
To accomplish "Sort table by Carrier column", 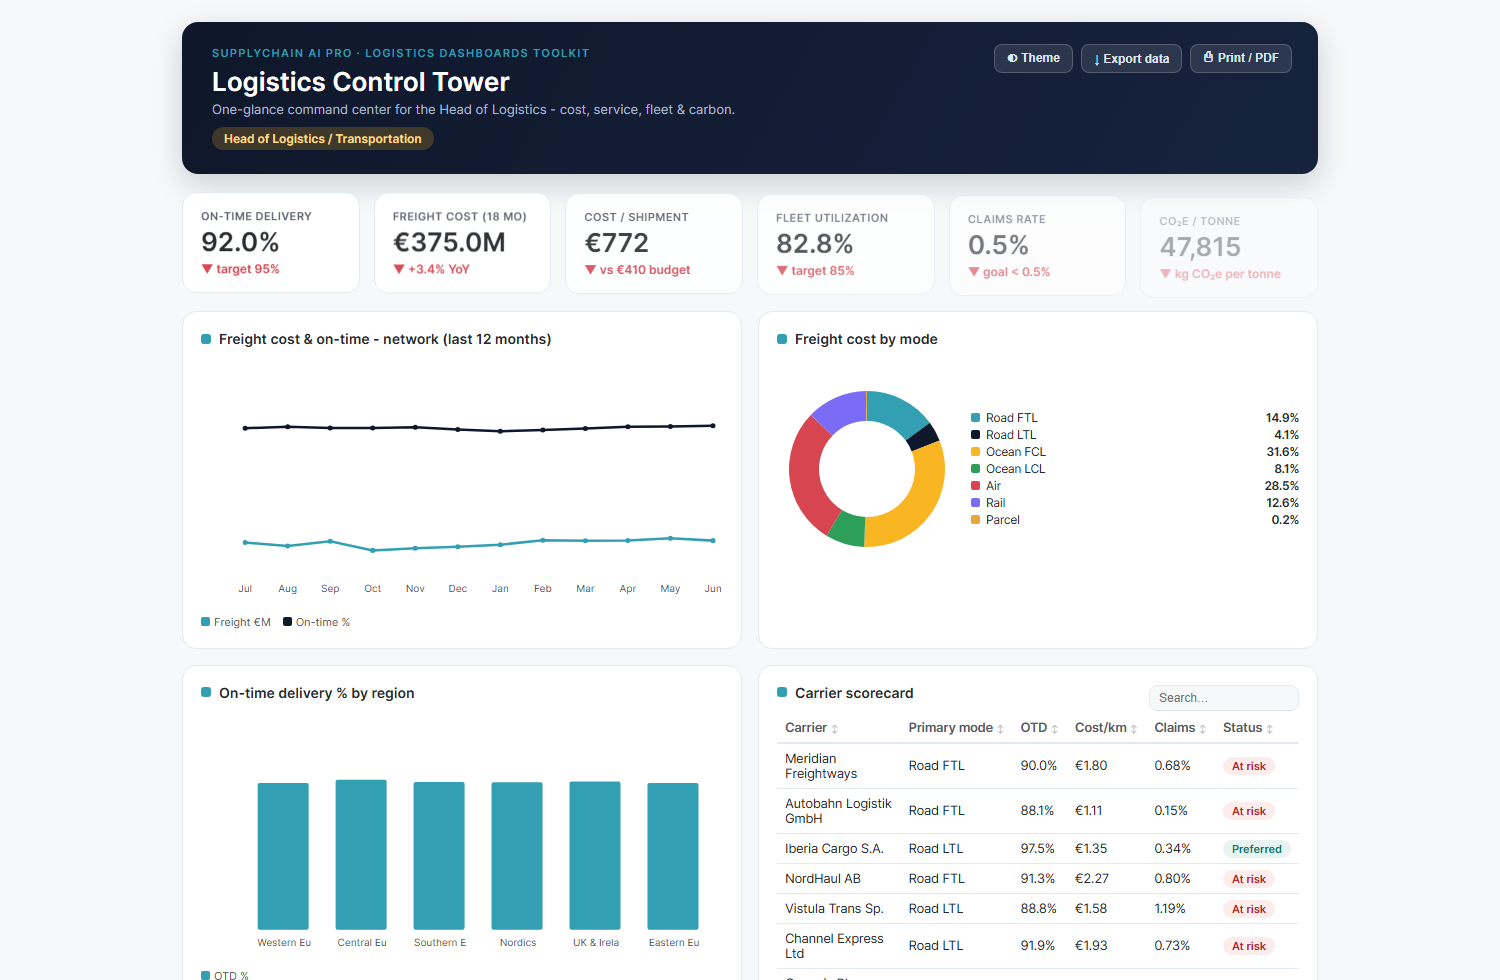I will pos(811,728).
